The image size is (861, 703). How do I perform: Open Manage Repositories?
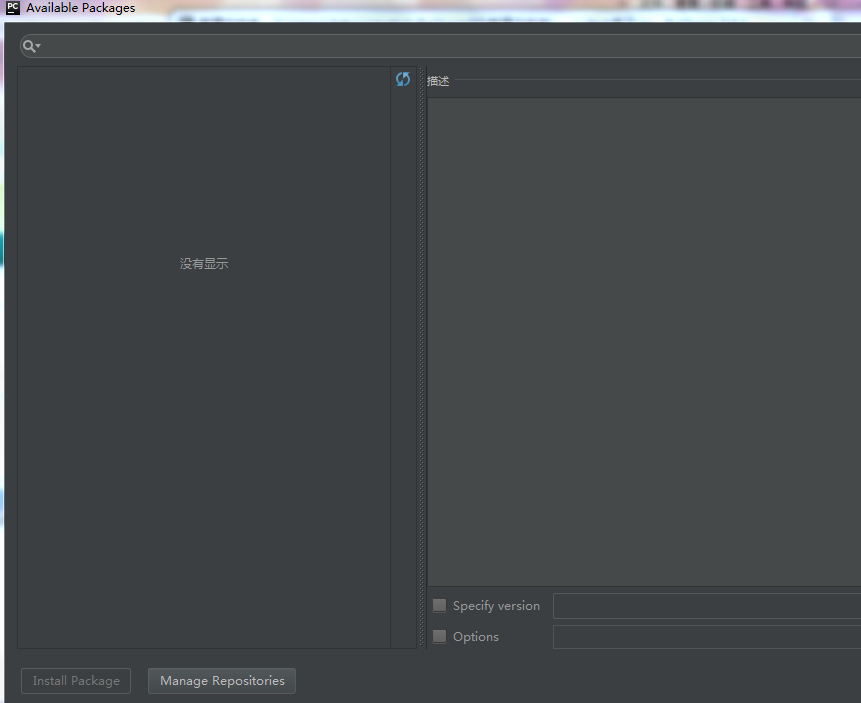222,681
